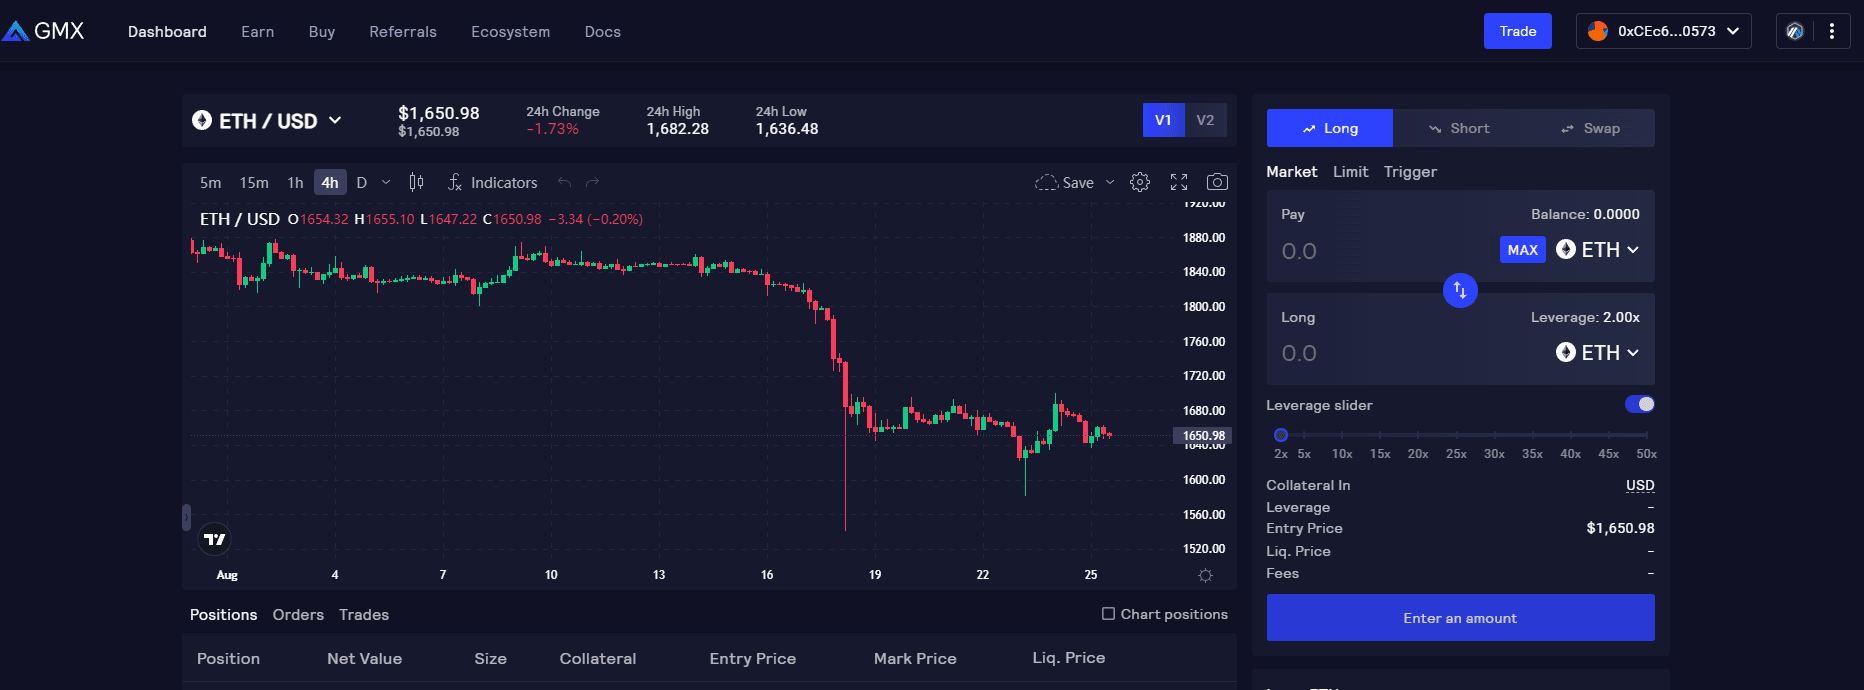The image size is (1864, 690).
Task: Expand the Save options chevron
Action: point(1110,182)
